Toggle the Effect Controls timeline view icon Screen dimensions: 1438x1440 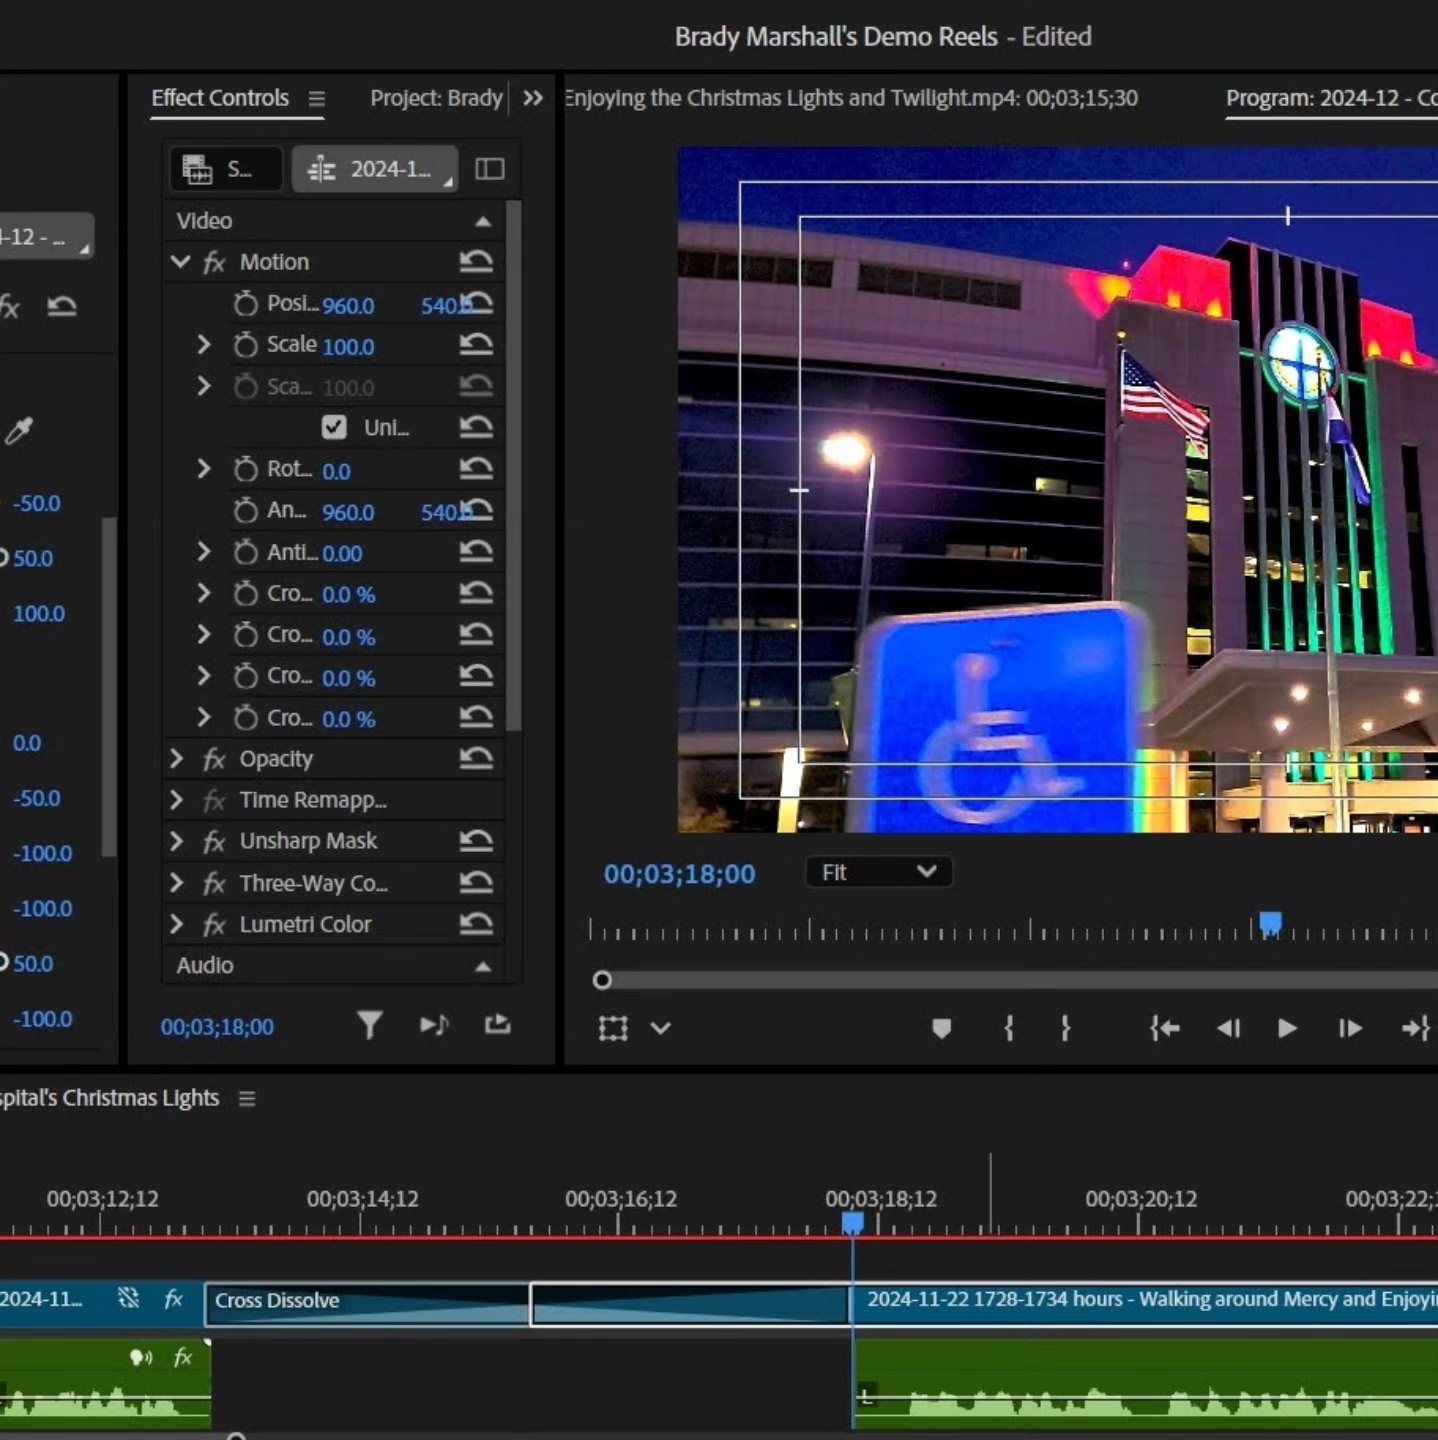point(489,169)
